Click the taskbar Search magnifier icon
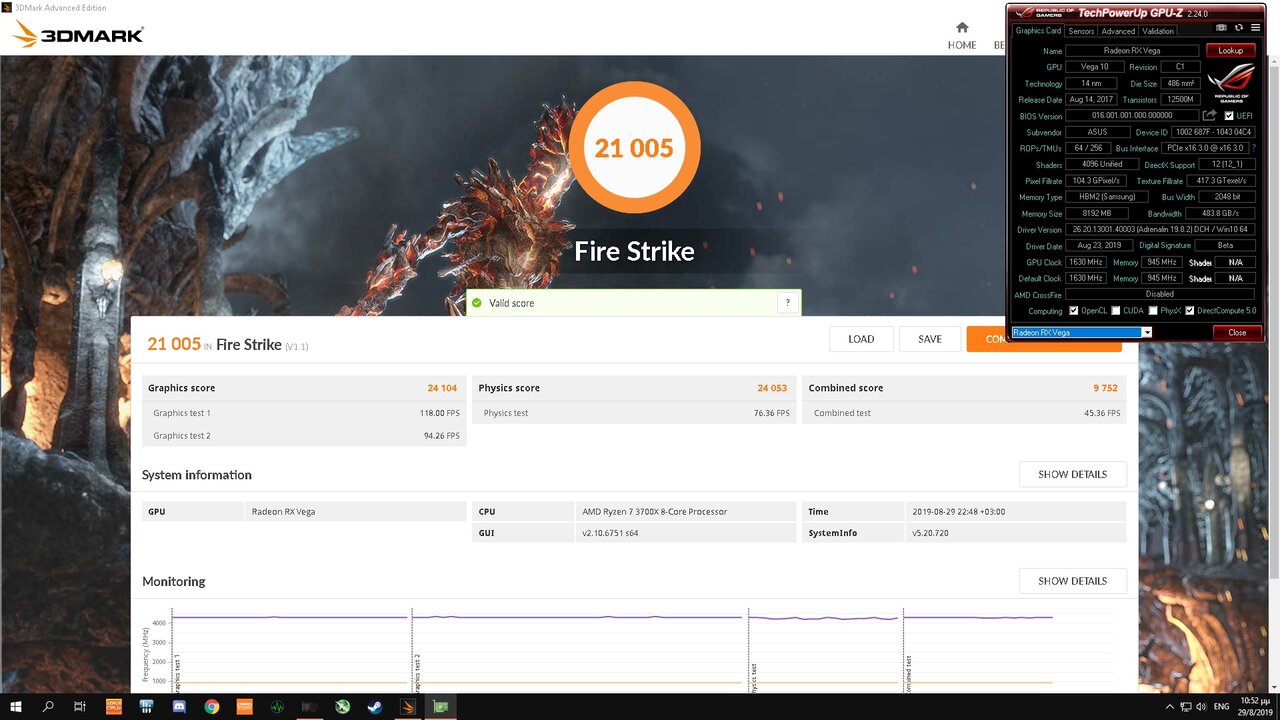The image size is (1280, 720). [48, 707]
